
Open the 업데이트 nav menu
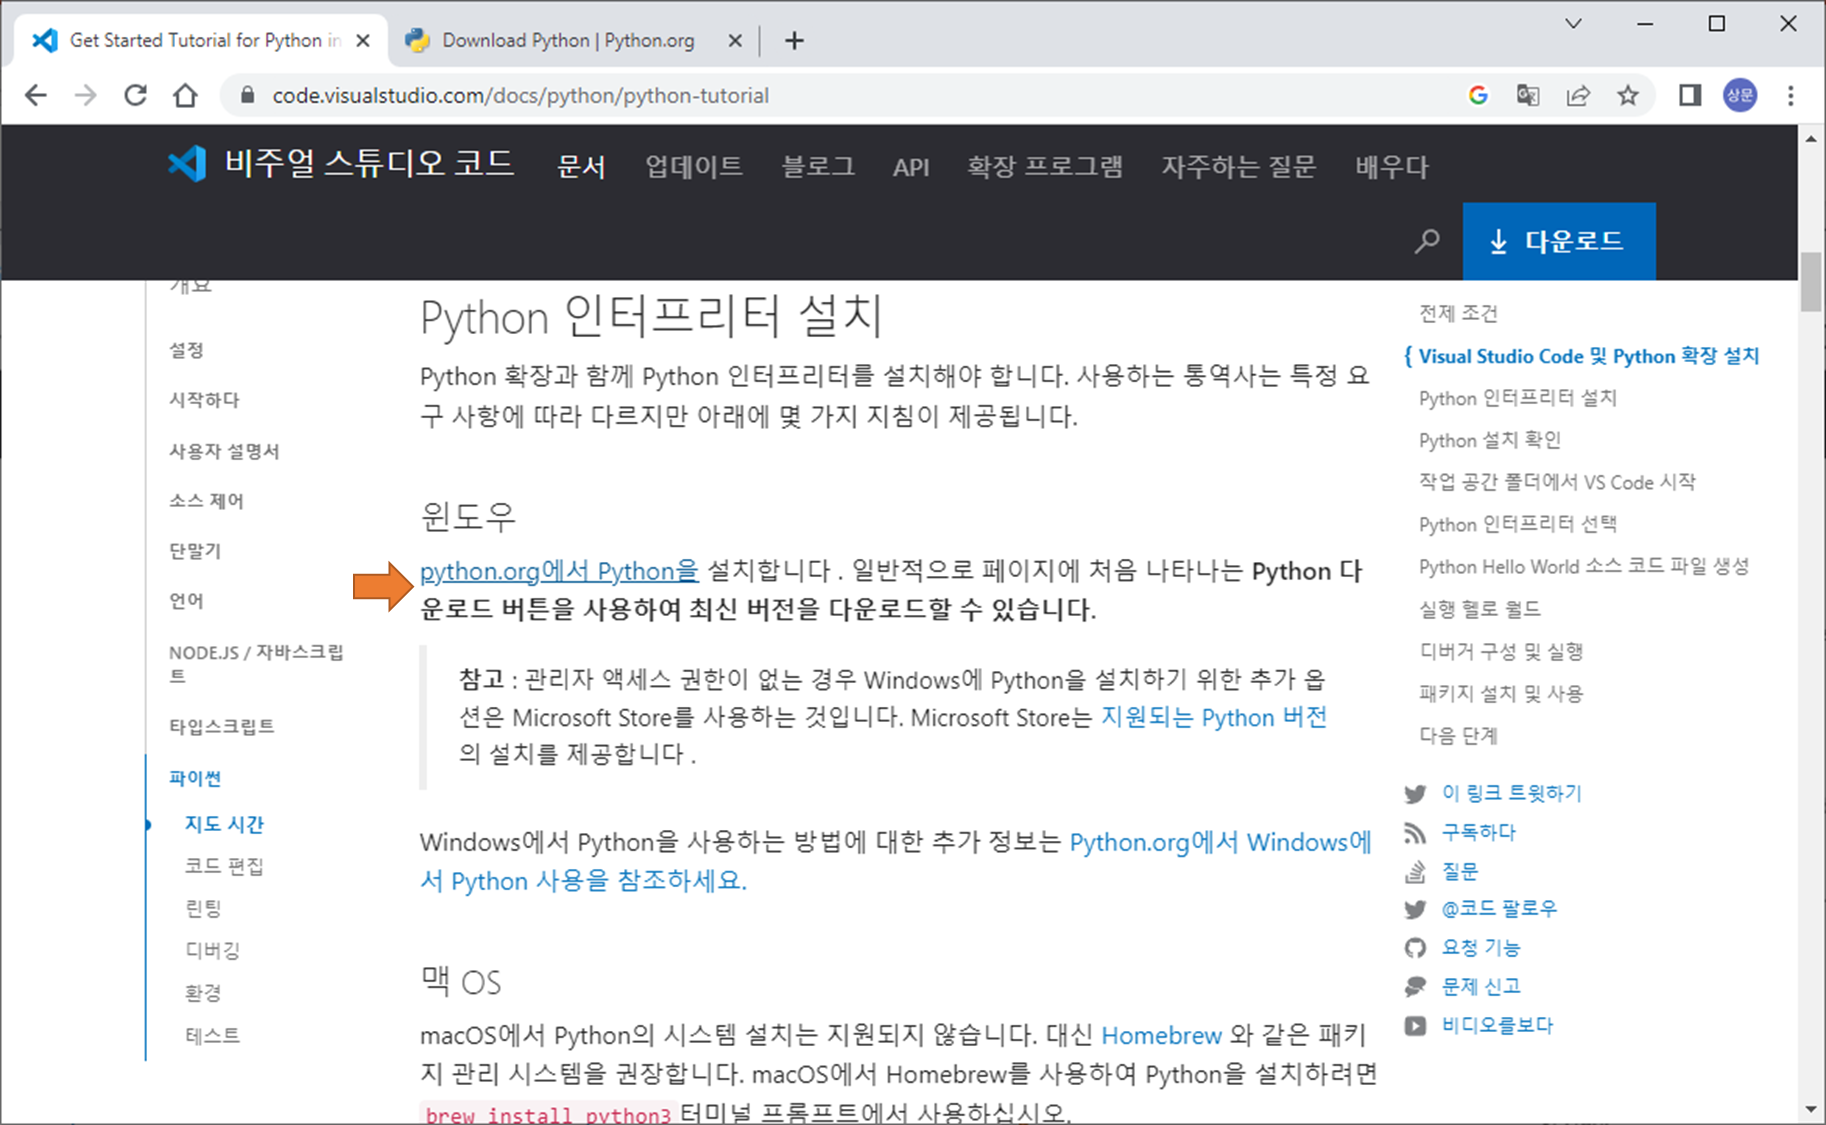point(694,166)
